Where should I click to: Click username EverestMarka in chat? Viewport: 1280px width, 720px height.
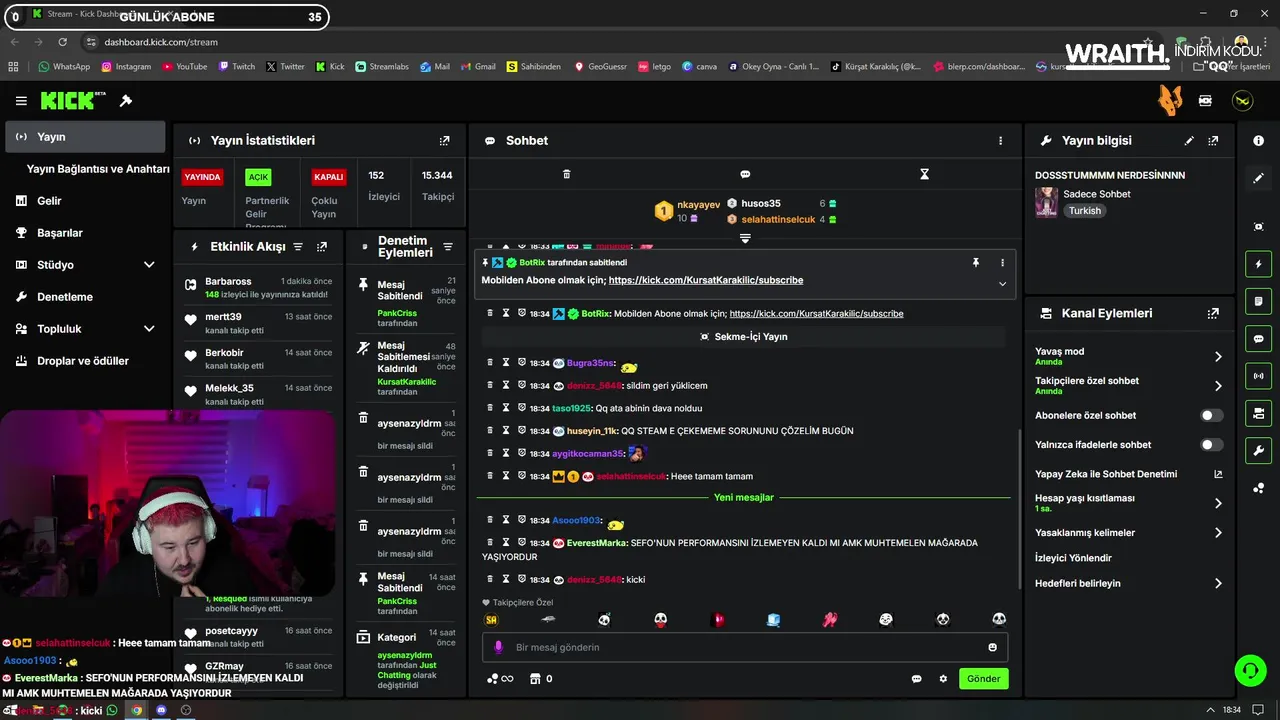pyautogui.click(x=596, y=543)
